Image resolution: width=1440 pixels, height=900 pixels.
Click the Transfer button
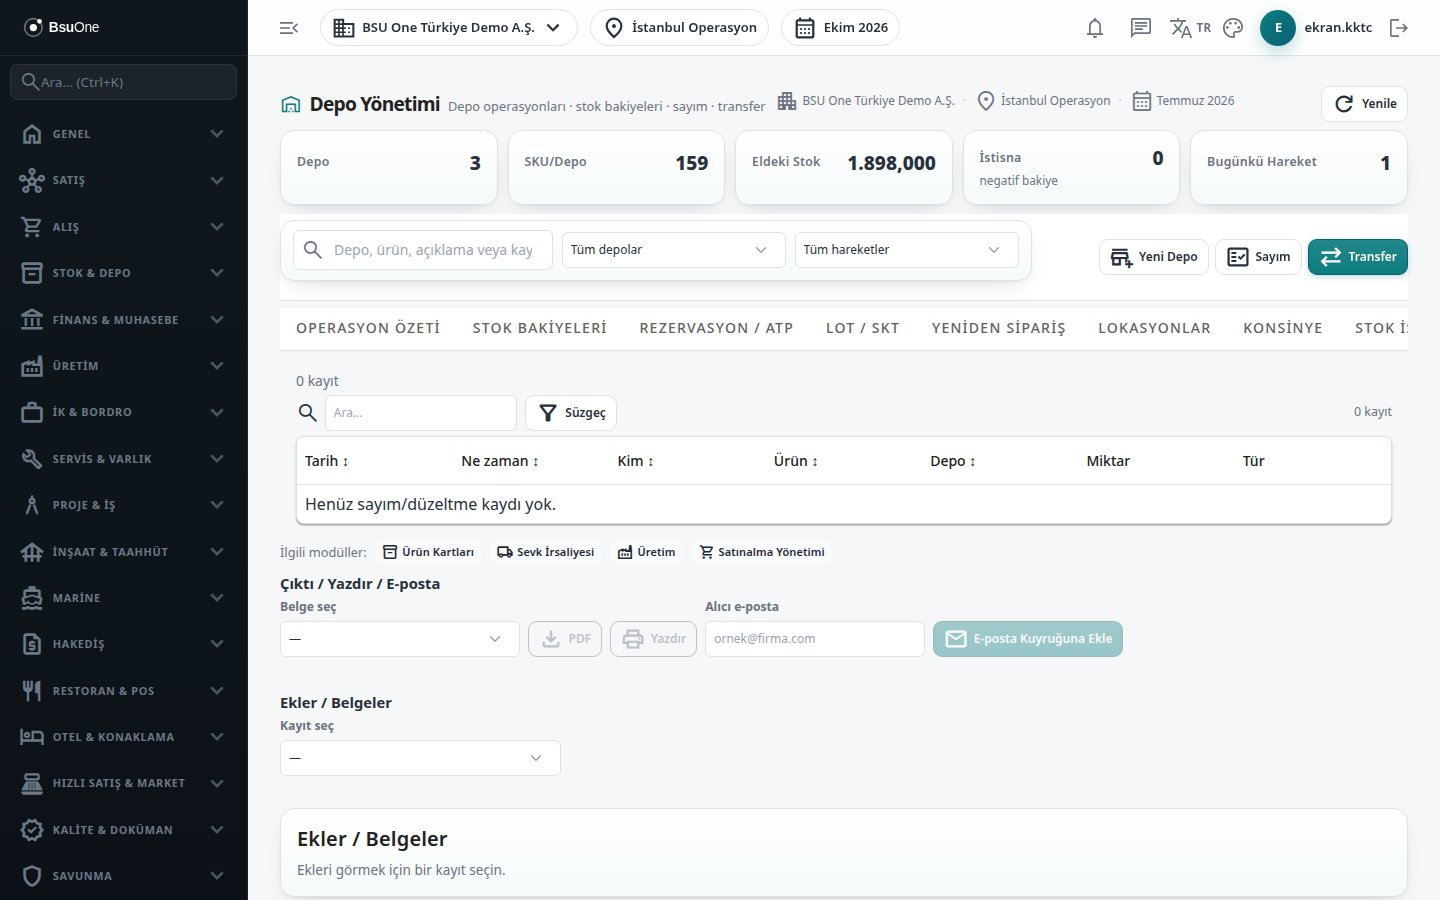click(1358, 257)
